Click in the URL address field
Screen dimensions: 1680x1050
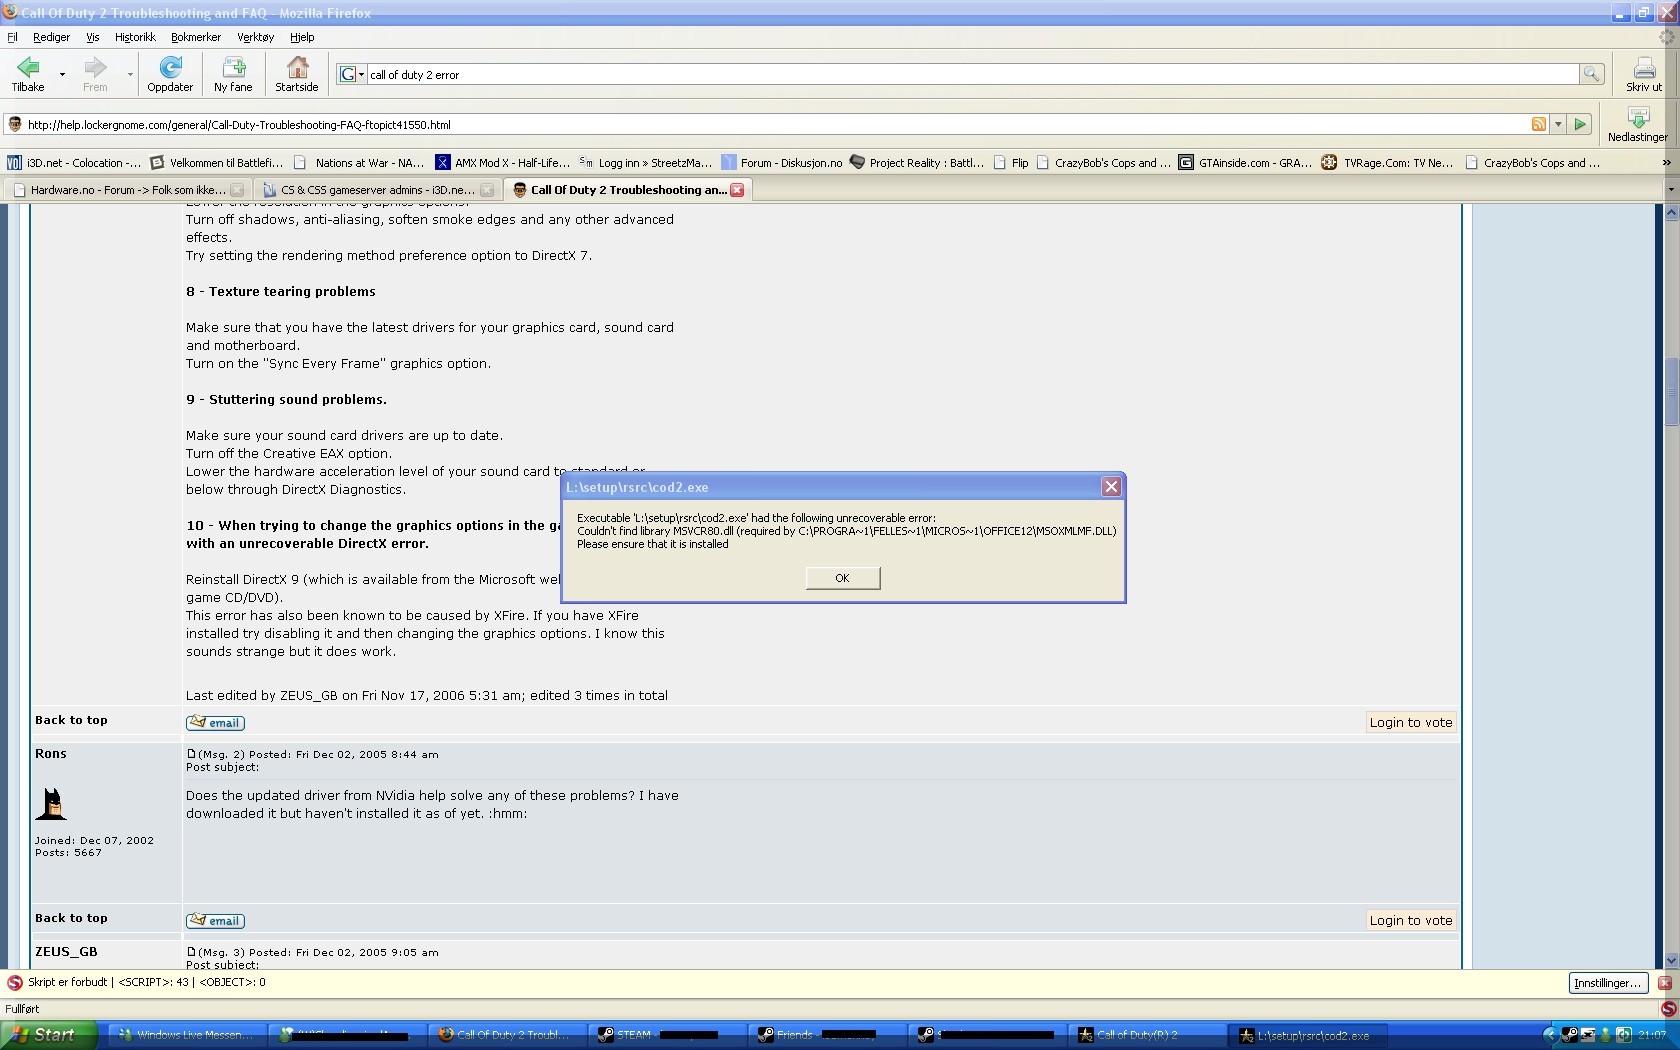click(x=776, y=125)
